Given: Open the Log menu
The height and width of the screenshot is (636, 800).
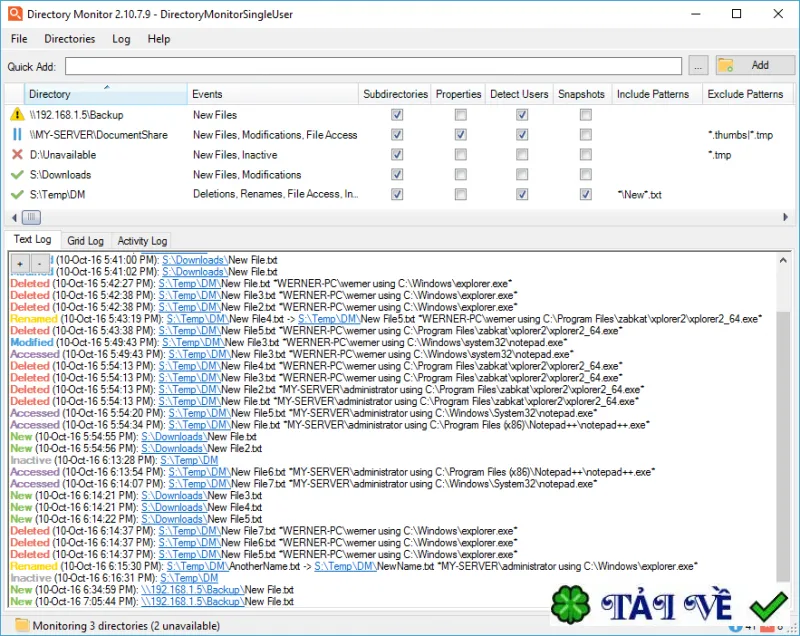Looking at the screenshot, I should pyautogui.click(x=121, y=39).
